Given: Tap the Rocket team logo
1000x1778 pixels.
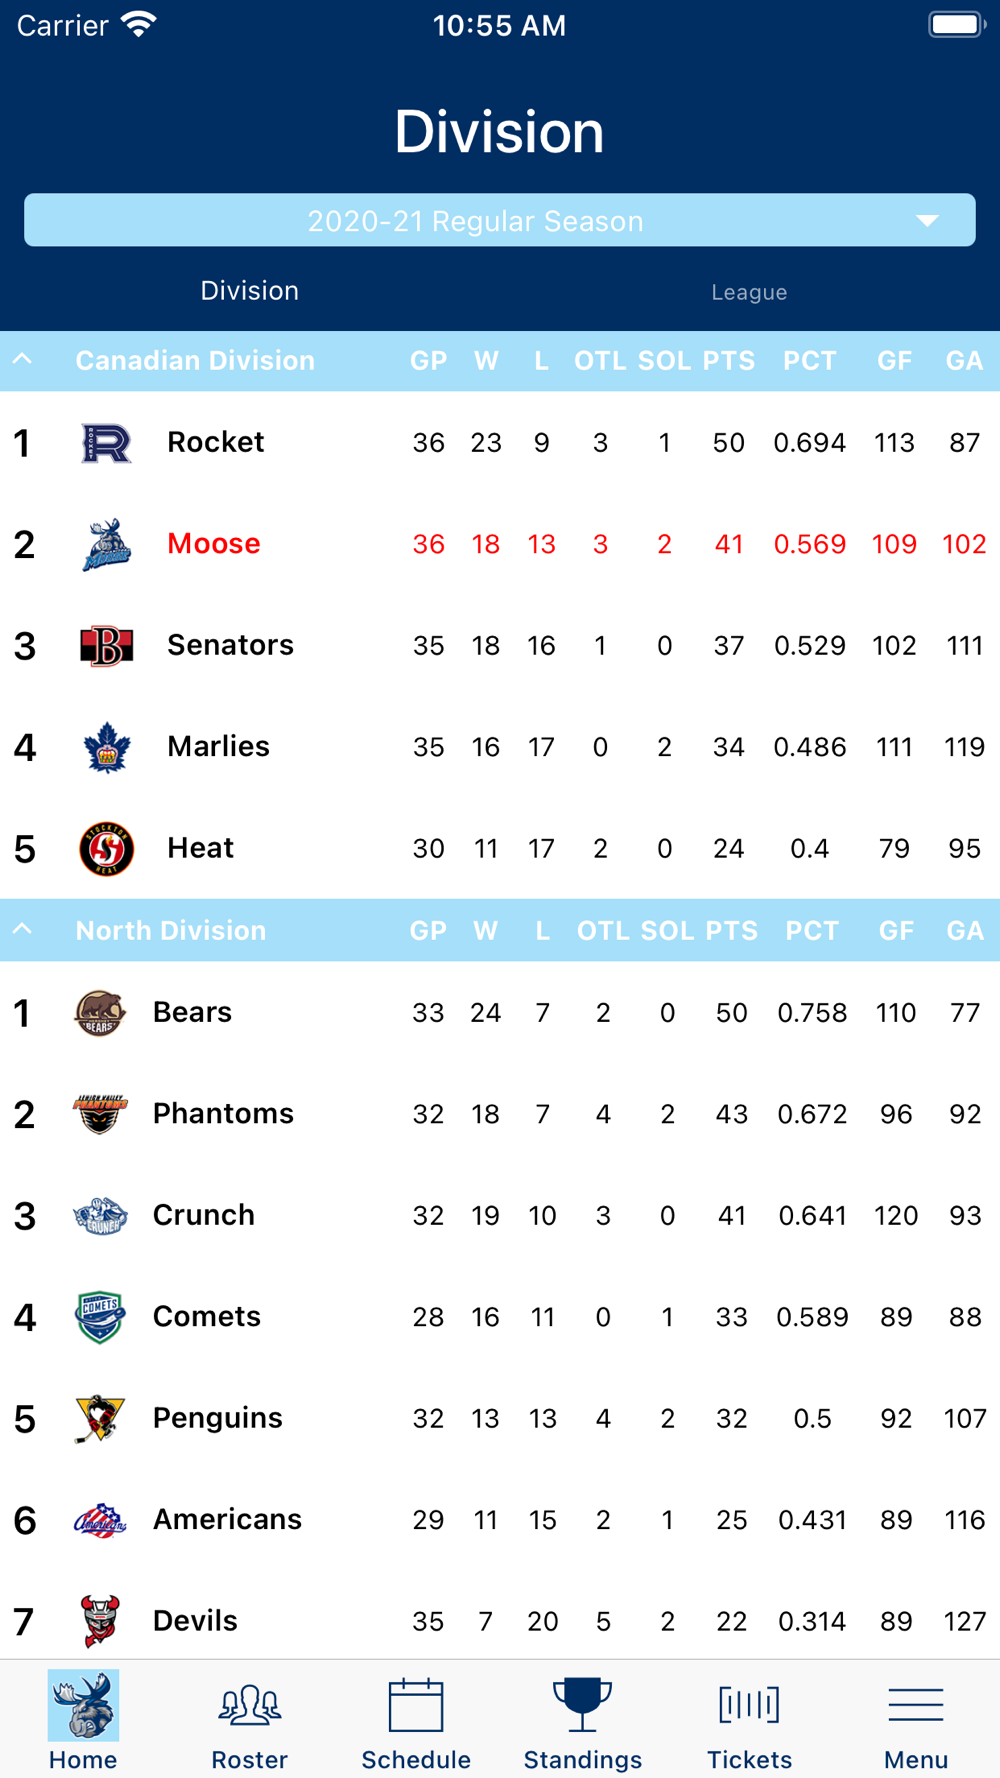Looking at the screenshot, I should [106, 443].
